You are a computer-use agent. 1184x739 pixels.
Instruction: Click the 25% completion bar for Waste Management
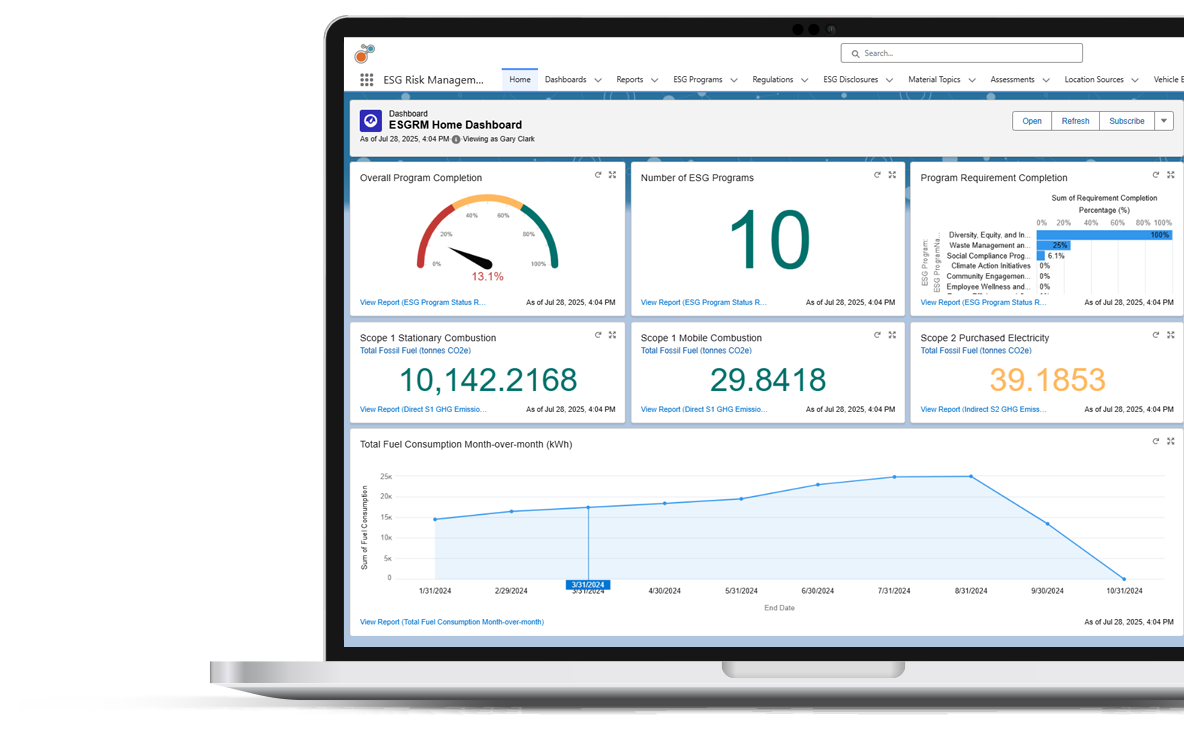pyautogui.click(x=1056, y=244)
